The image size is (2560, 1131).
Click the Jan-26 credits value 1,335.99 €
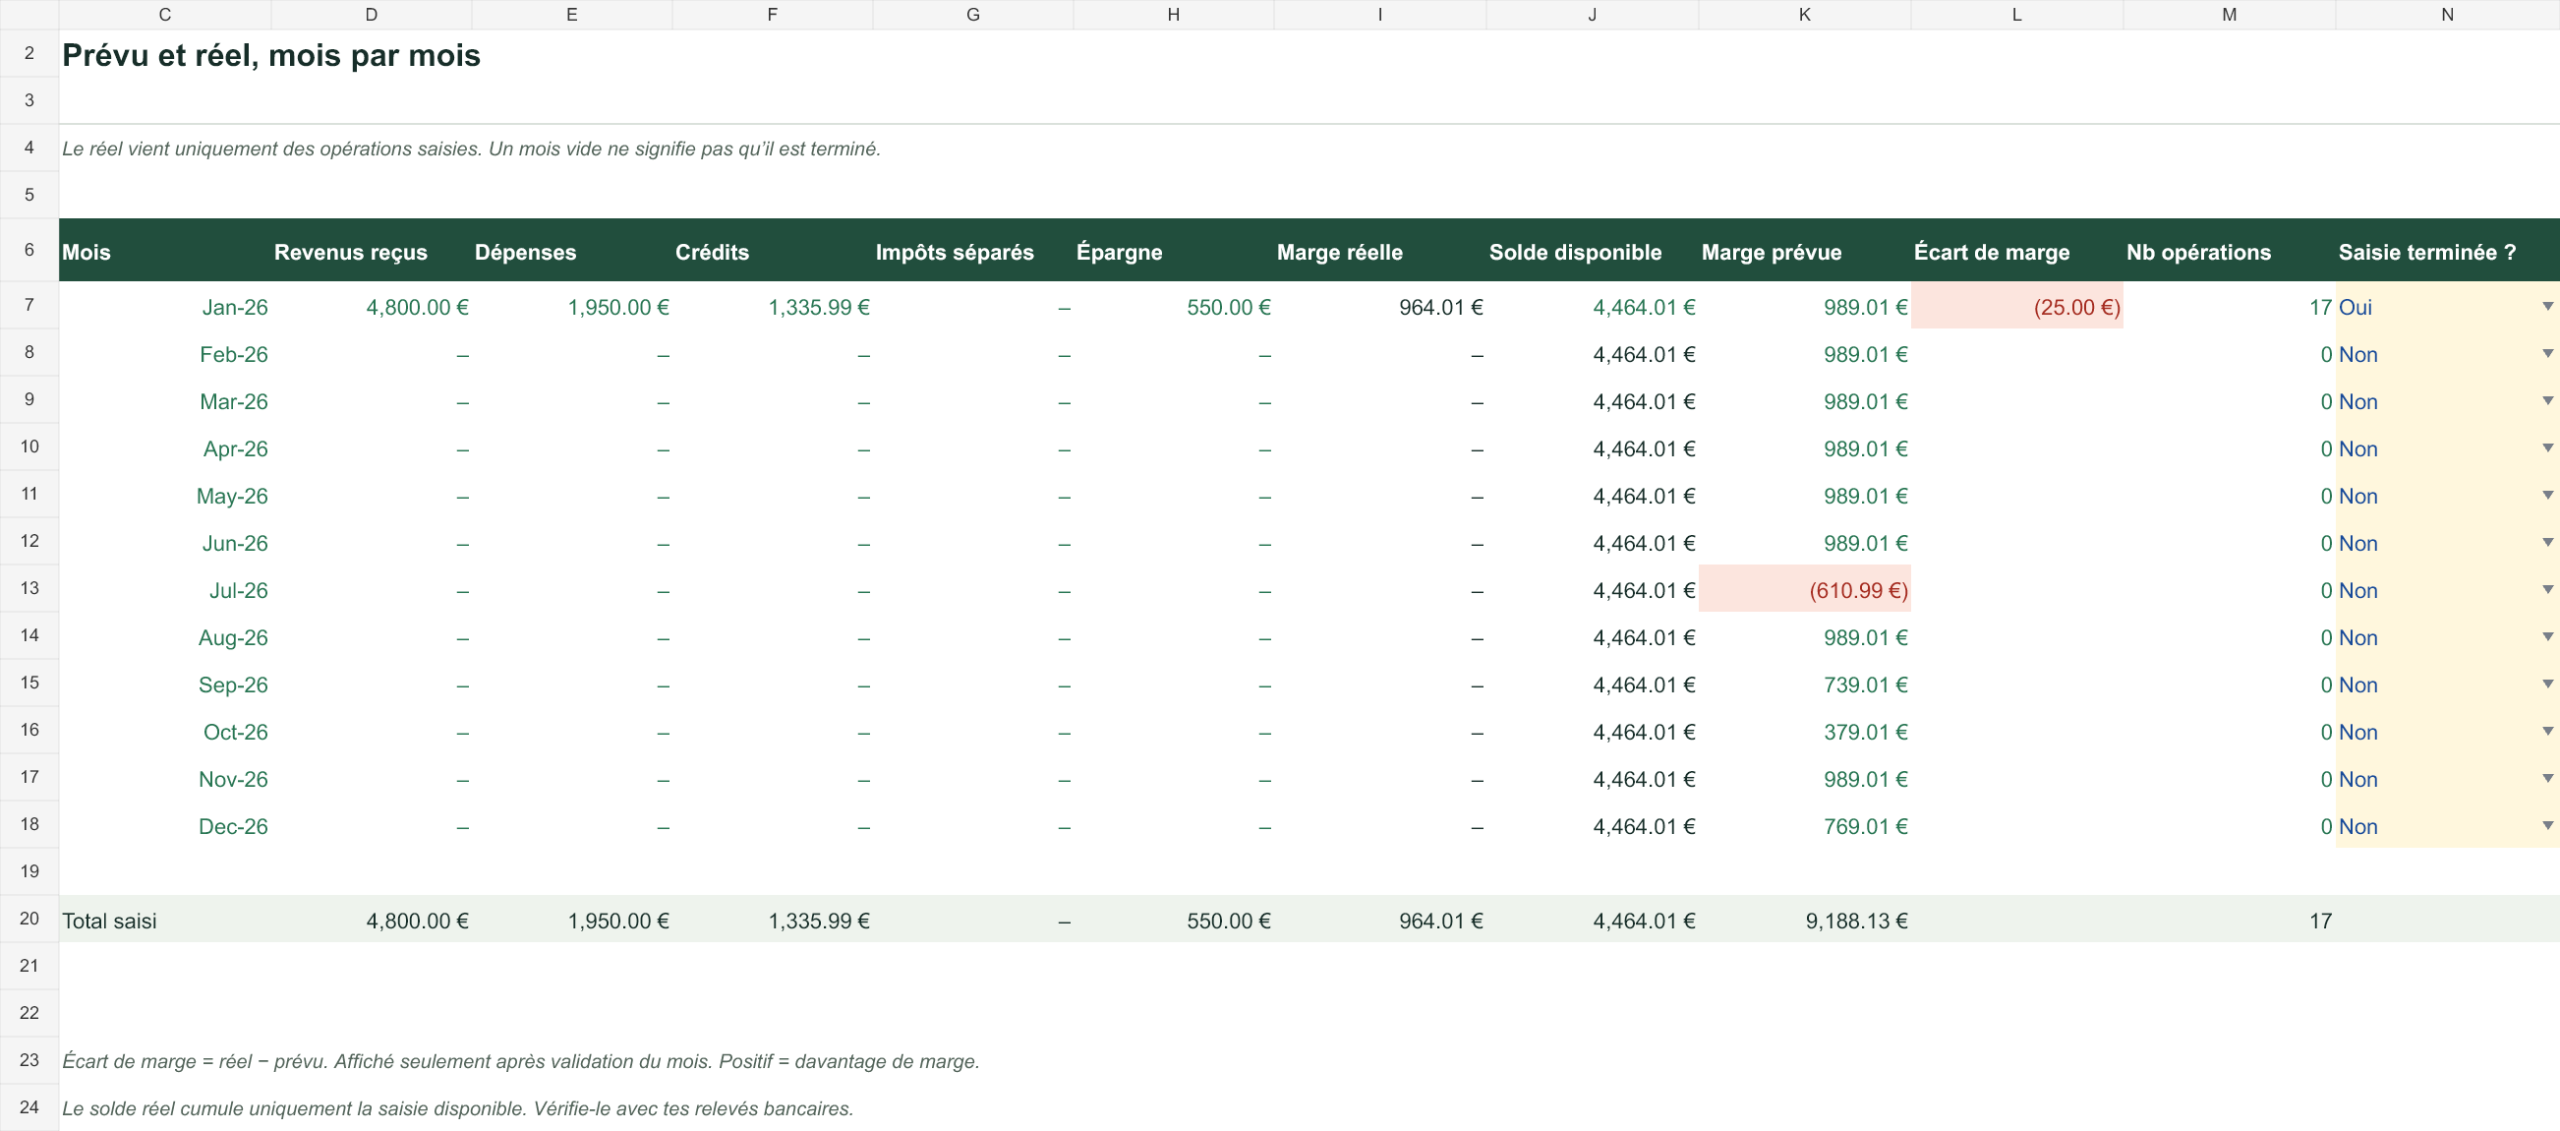[773, 307]
